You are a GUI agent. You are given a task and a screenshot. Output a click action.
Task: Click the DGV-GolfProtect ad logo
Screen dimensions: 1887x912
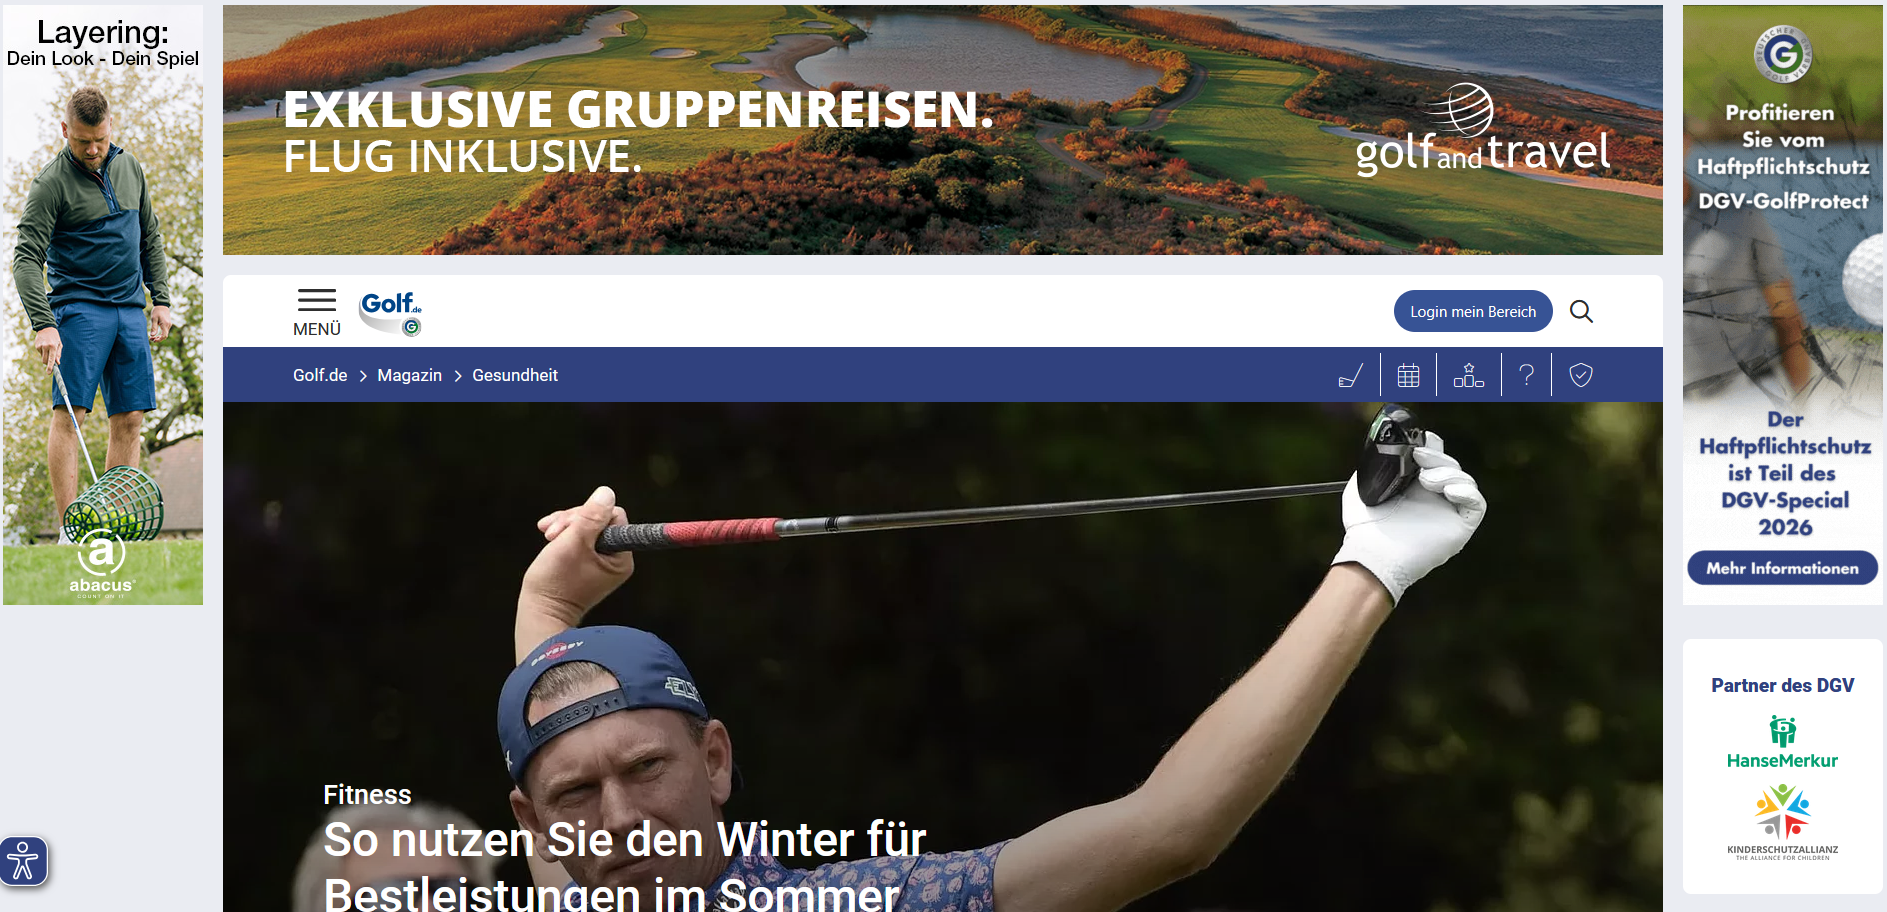[x=1783, y=53]
